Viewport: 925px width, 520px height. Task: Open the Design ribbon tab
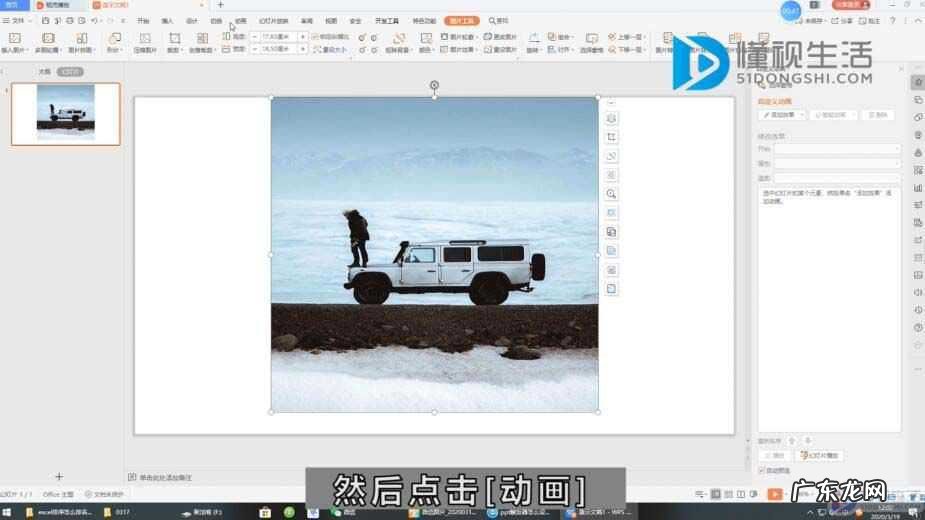click(x=192, y=21)
